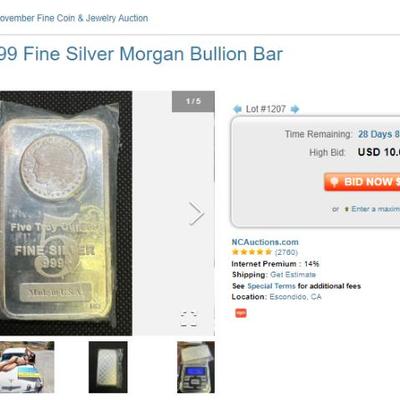
Task: Click the orange badge icon below Location
Action: (x=241, y=313)
